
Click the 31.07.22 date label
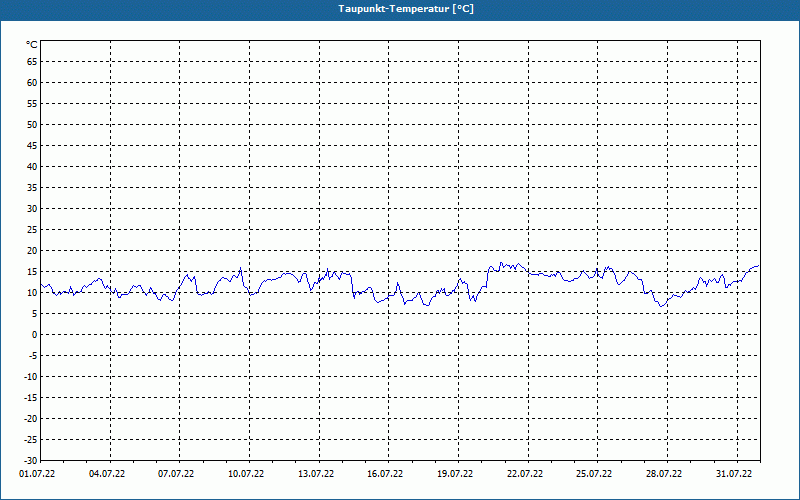click(x=734, y=474)
